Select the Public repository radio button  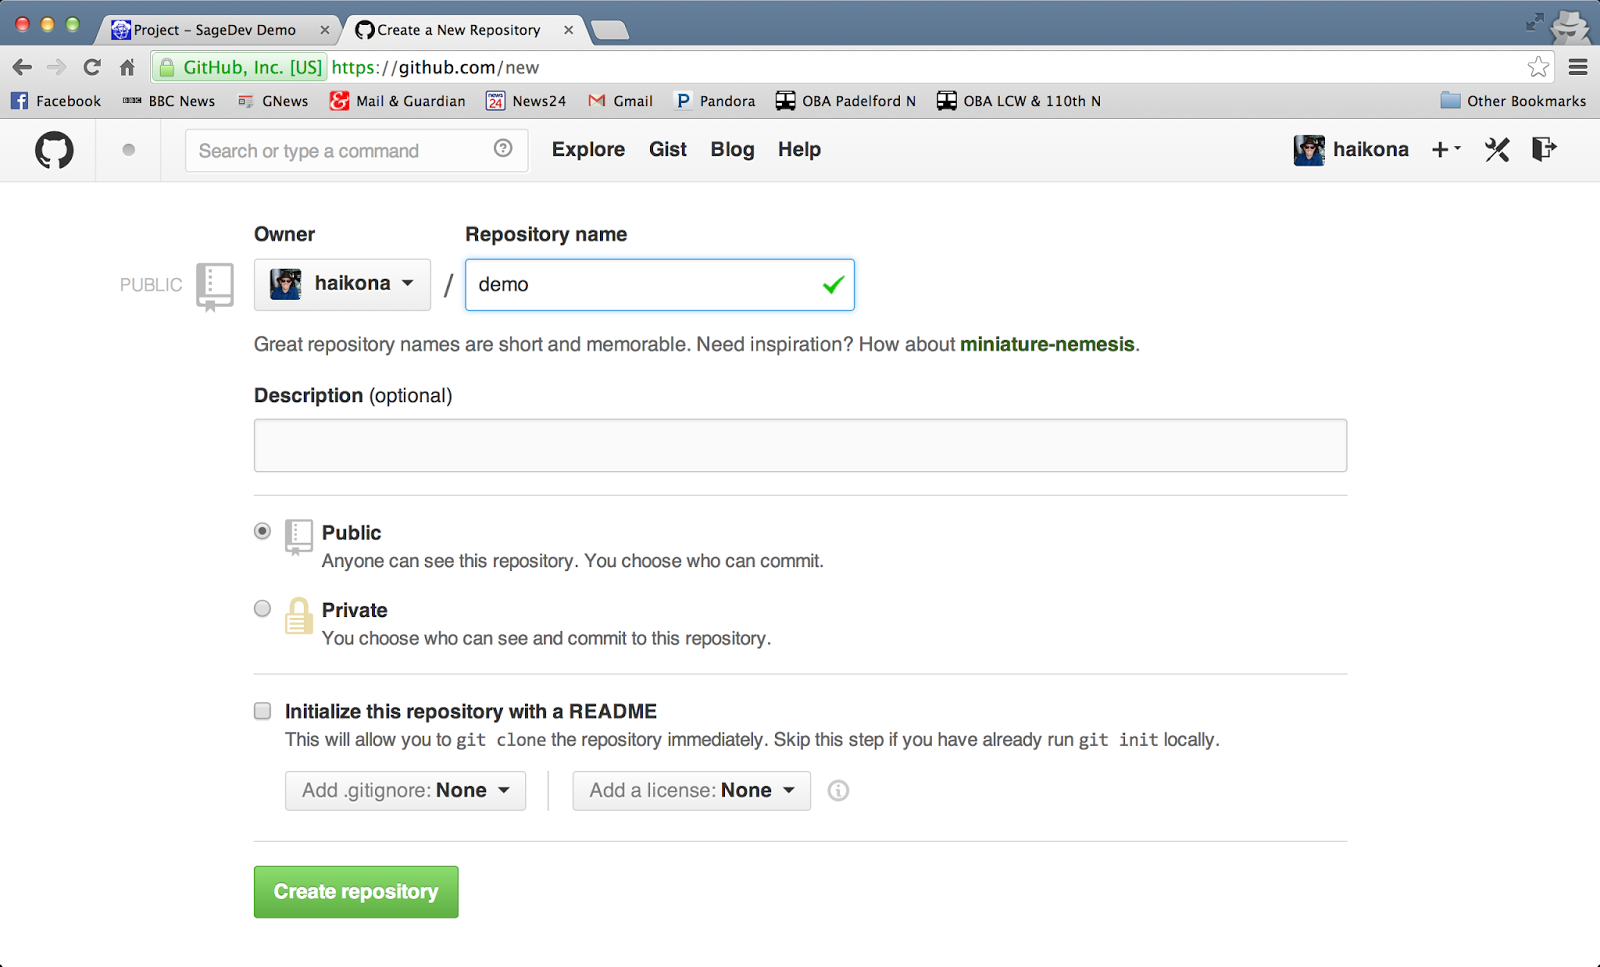[x=262, y=531]
